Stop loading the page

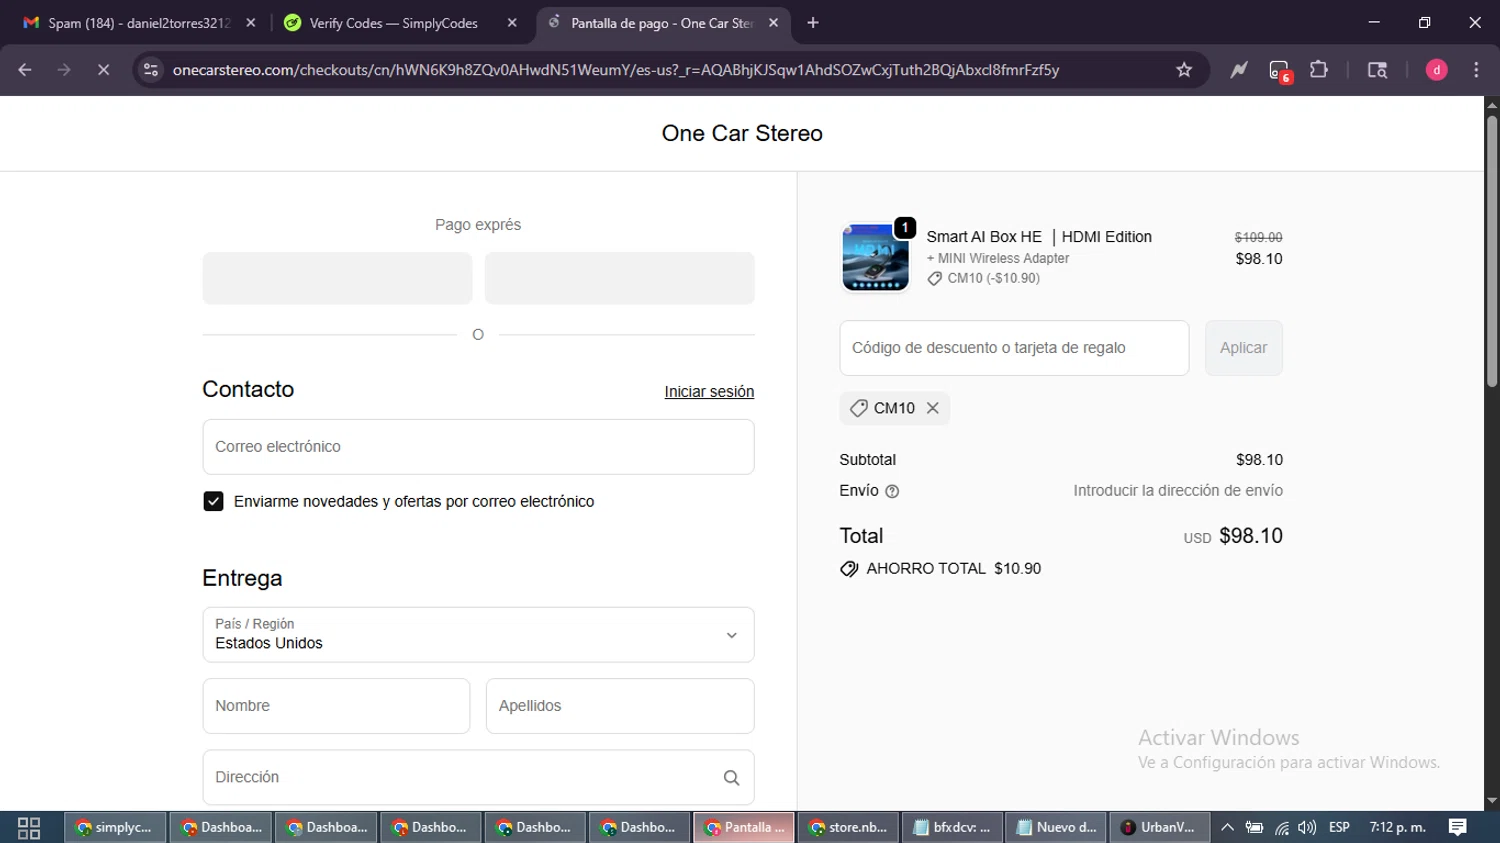(x=103, y=70)
